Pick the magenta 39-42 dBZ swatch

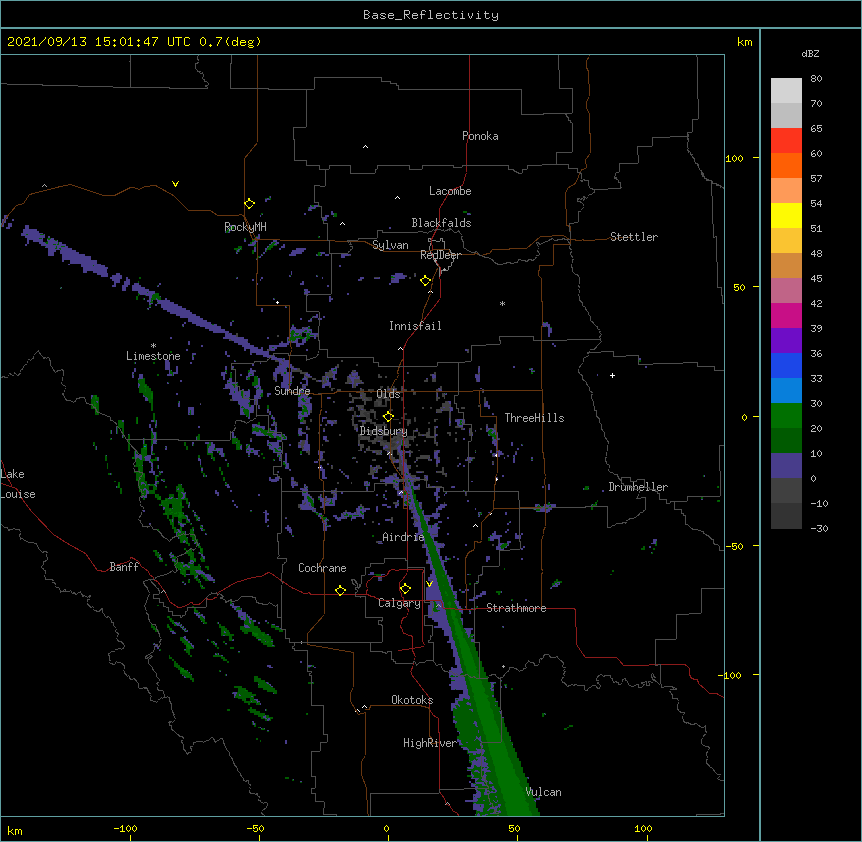(x=786, y=315)
